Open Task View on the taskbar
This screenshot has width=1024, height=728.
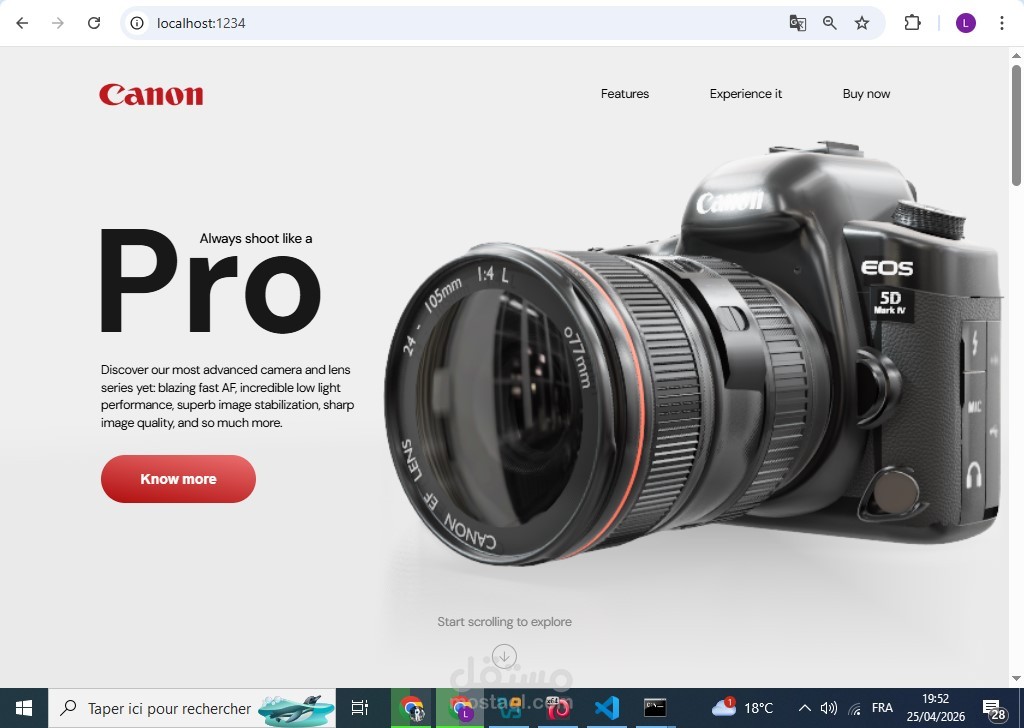pyautogui.click(x=360, y=708)
